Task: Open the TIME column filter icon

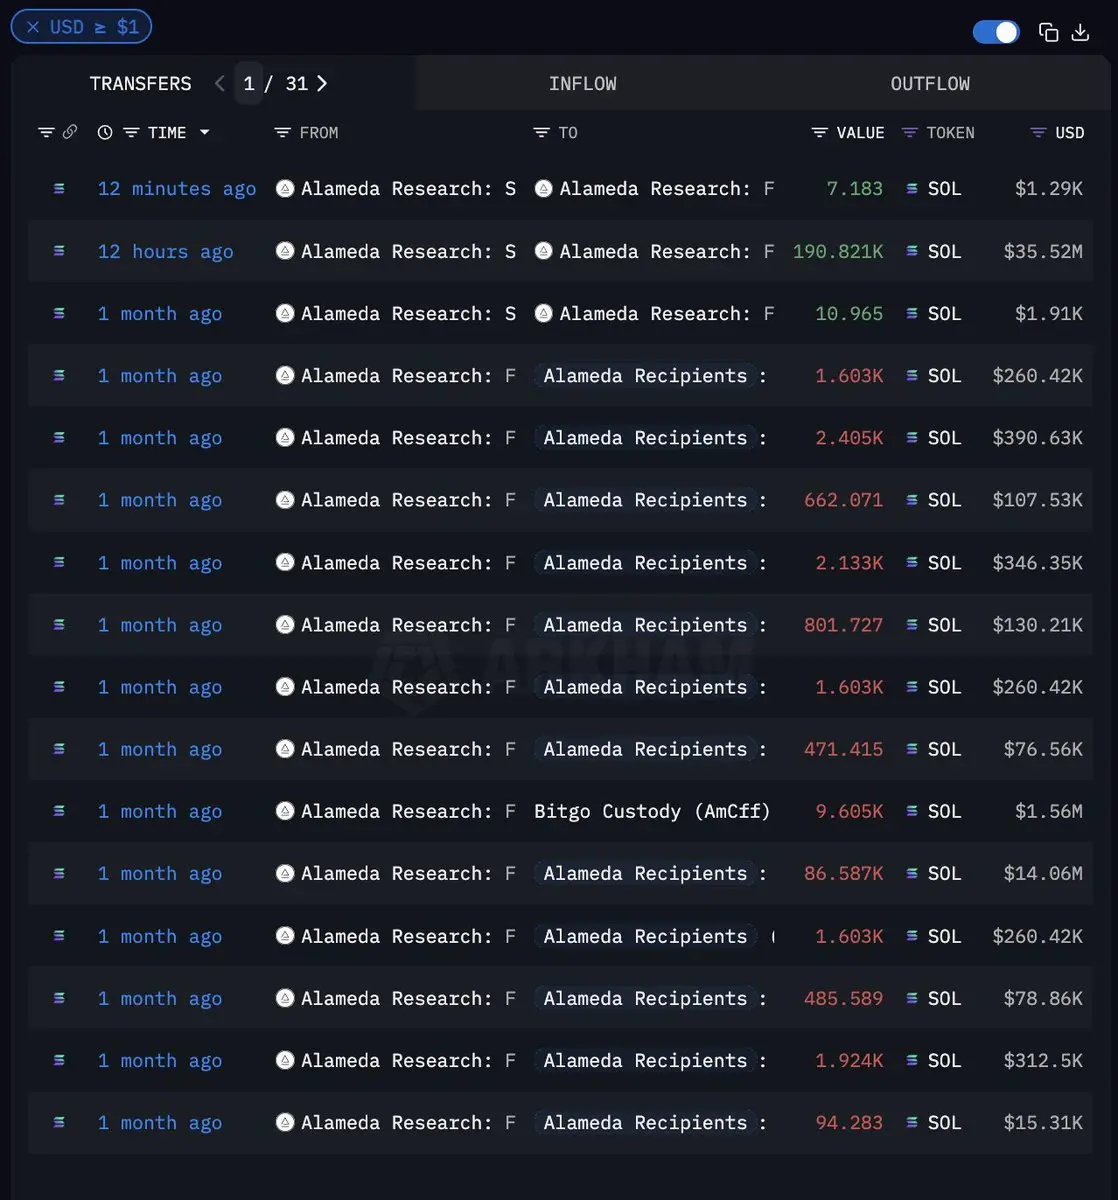Action: [131, 132]
